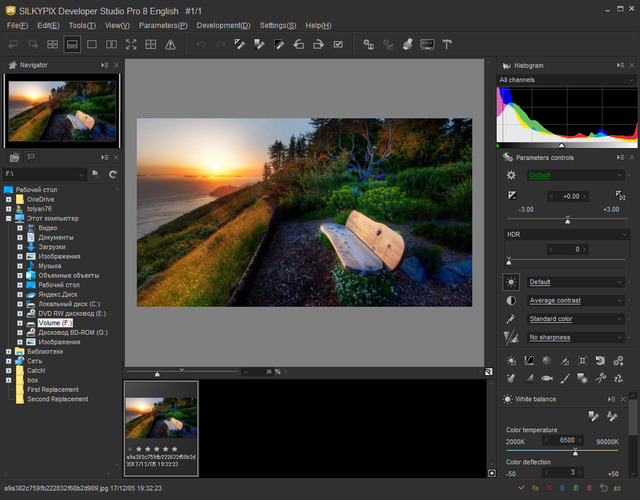Click the warning triangle icon in toolbar

(x=170, y=45)
